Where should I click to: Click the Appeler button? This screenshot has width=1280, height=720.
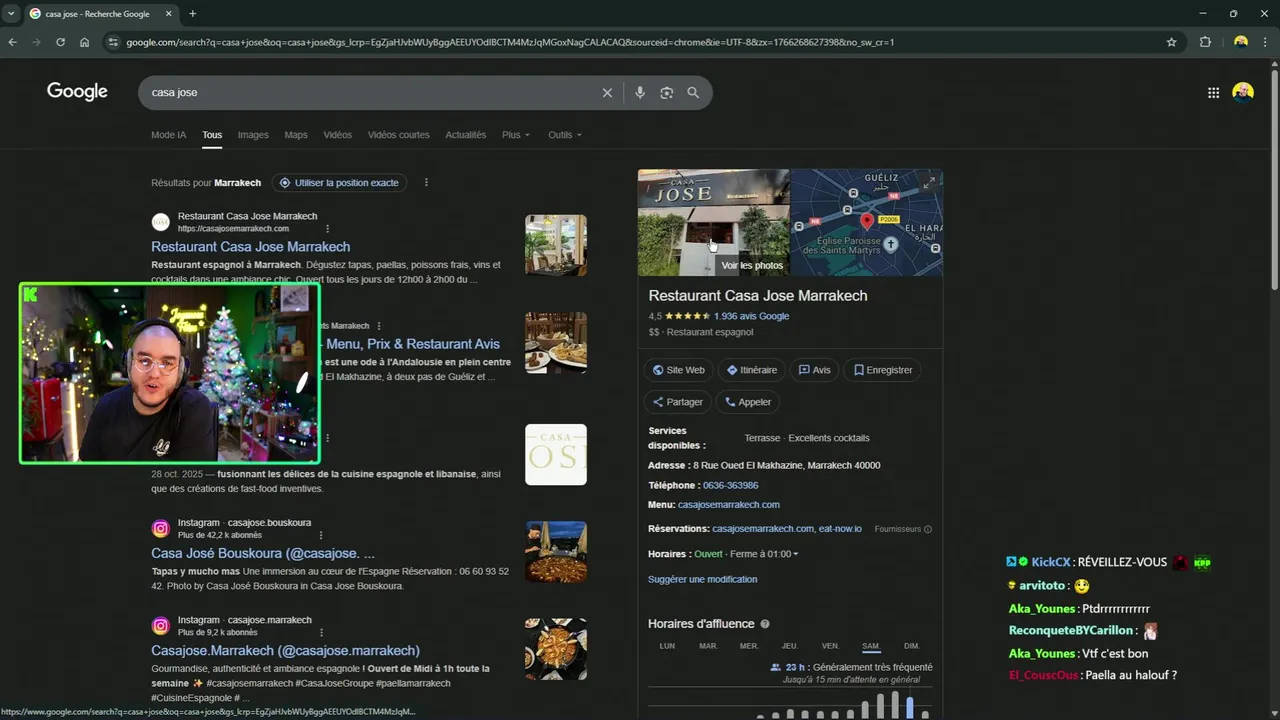point(748,402)
